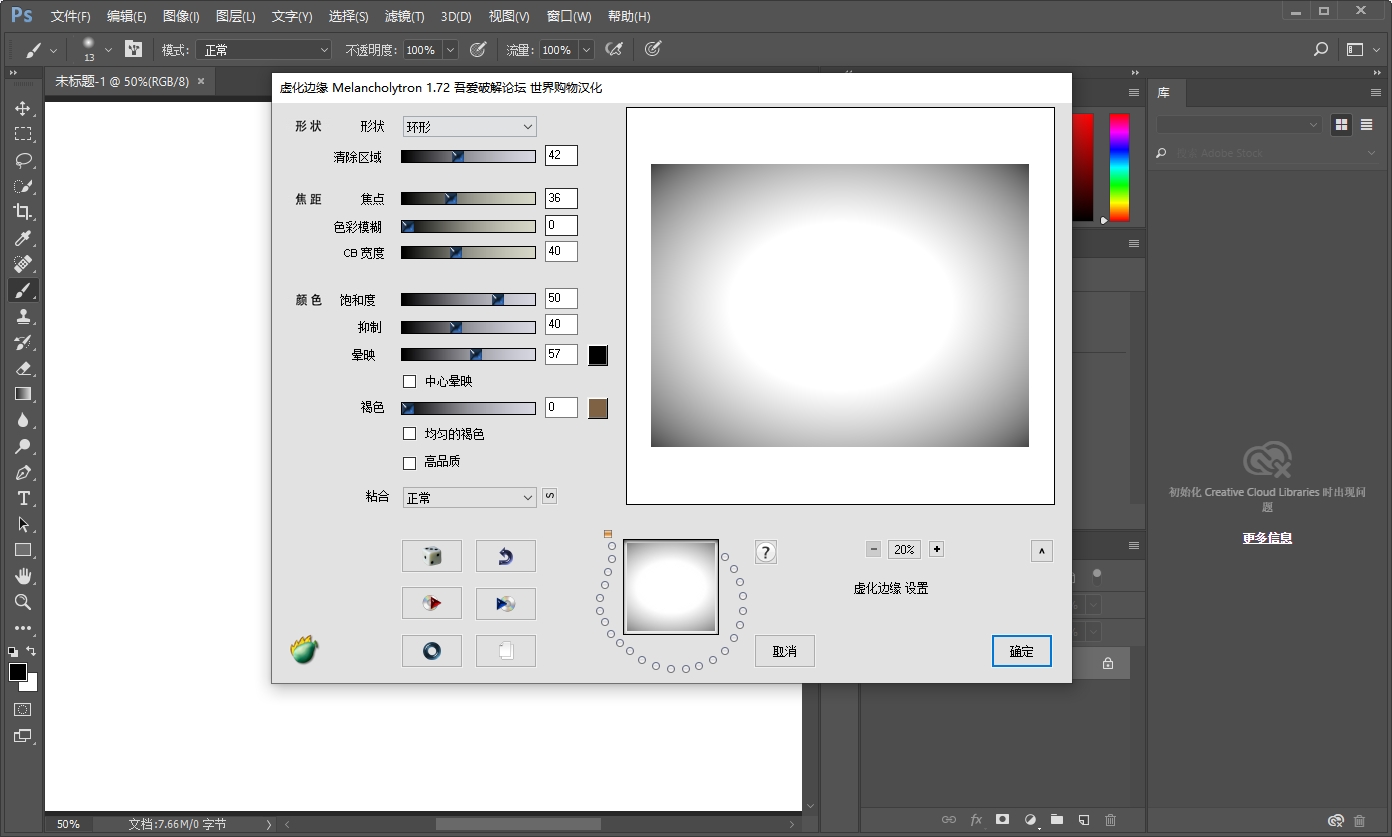Open the 晕映 color swatch

(x=597, y=354)
